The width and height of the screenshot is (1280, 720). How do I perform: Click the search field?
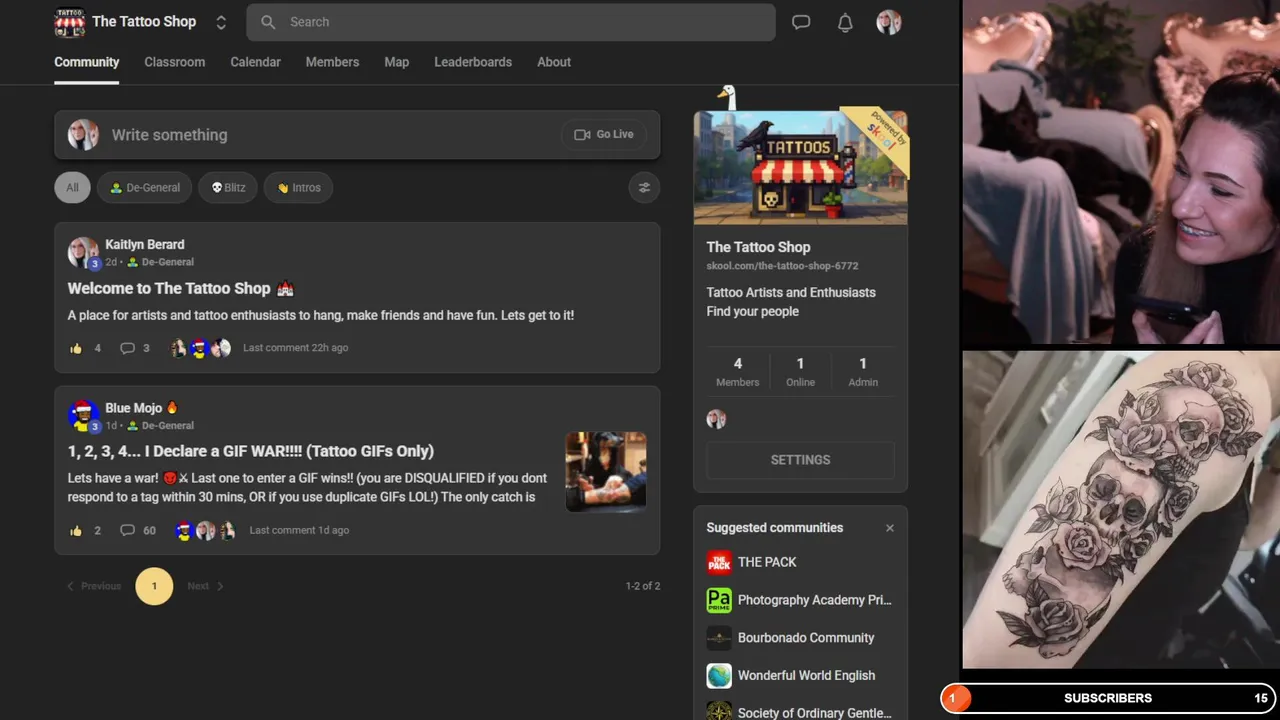511,22
